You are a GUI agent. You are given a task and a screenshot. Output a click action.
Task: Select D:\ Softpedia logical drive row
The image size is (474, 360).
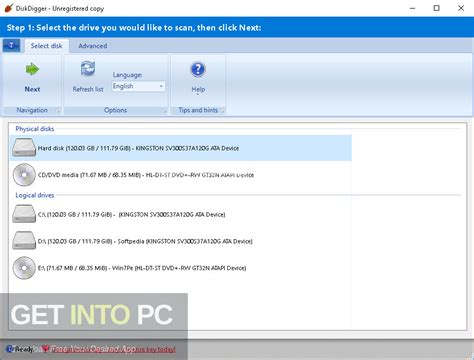(x=180, y=241)
